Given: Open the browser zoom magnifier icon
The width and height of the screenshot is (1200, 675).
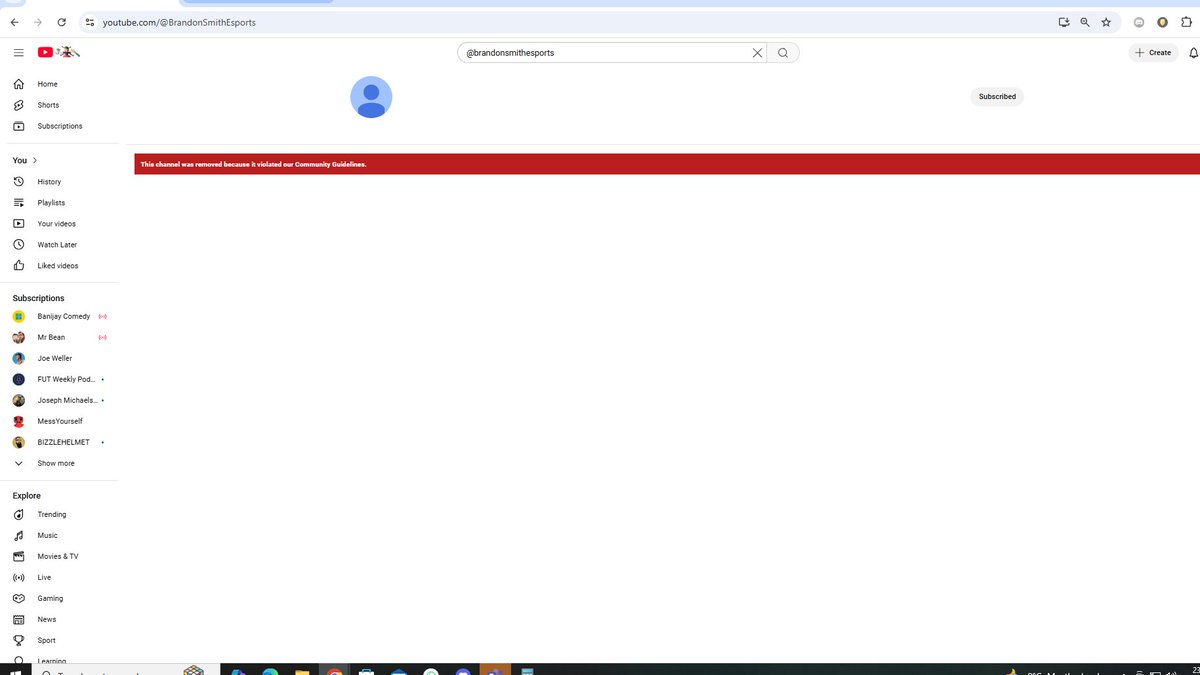Looking at the screenshot, I should 1085,22.
